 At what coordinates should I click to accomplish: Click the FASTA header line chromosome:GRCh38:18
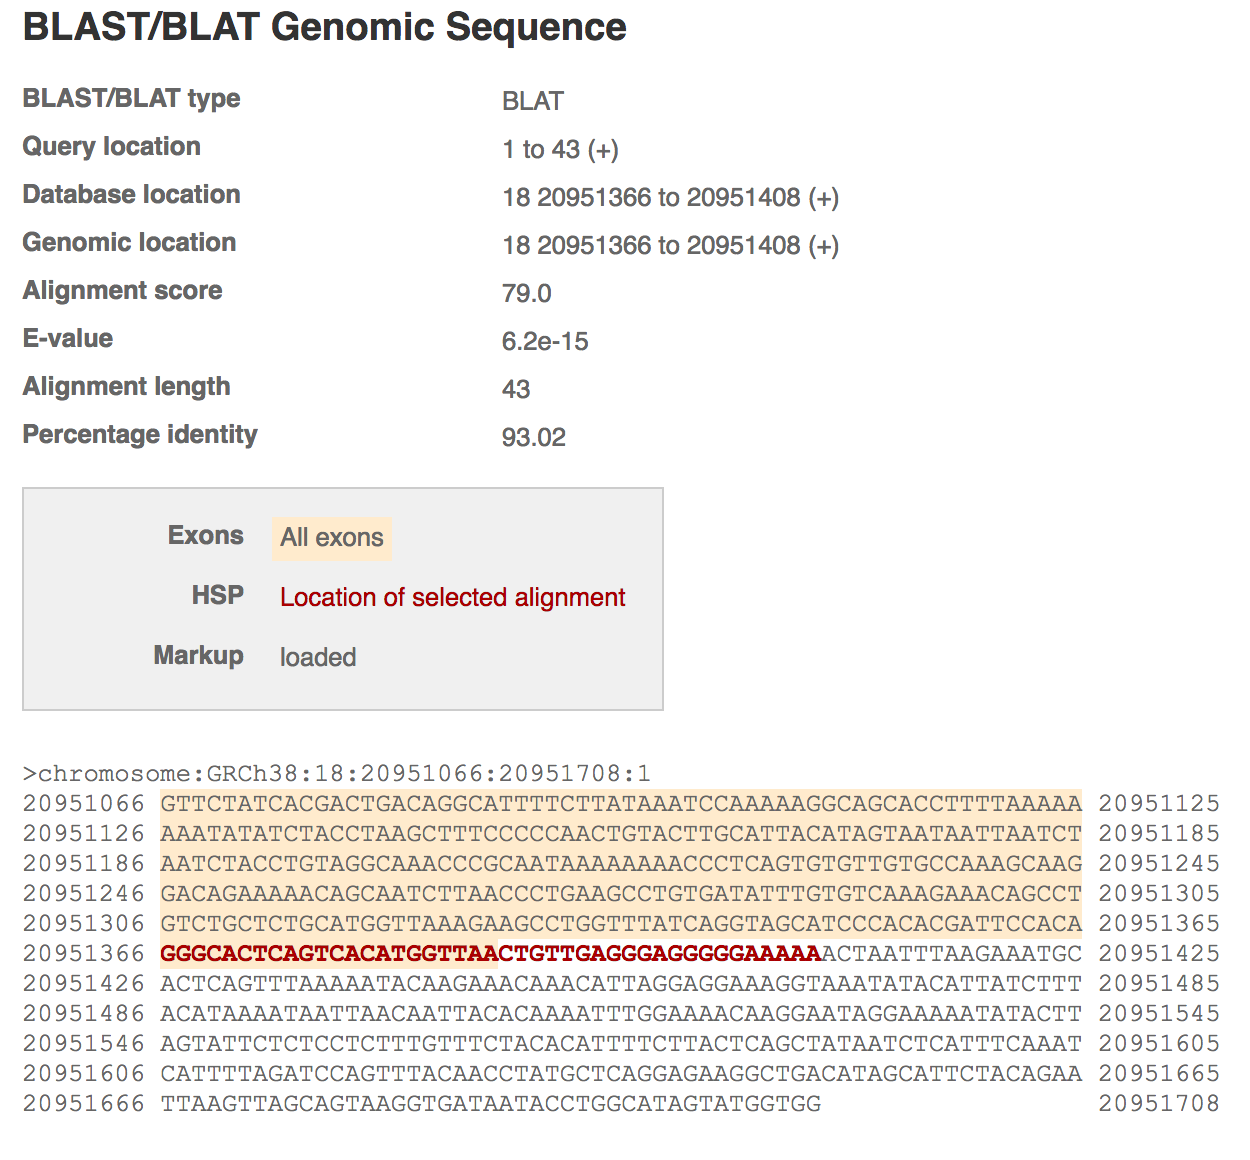[337, 773]
